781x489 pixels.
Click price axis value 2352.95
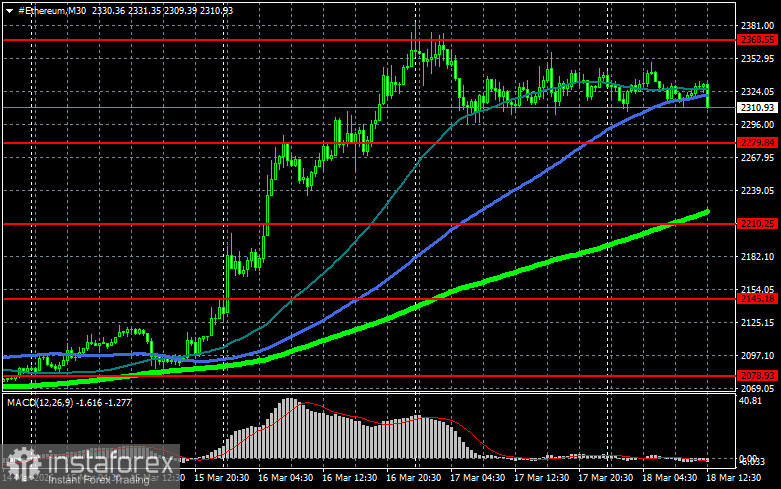tap(758, 59)
